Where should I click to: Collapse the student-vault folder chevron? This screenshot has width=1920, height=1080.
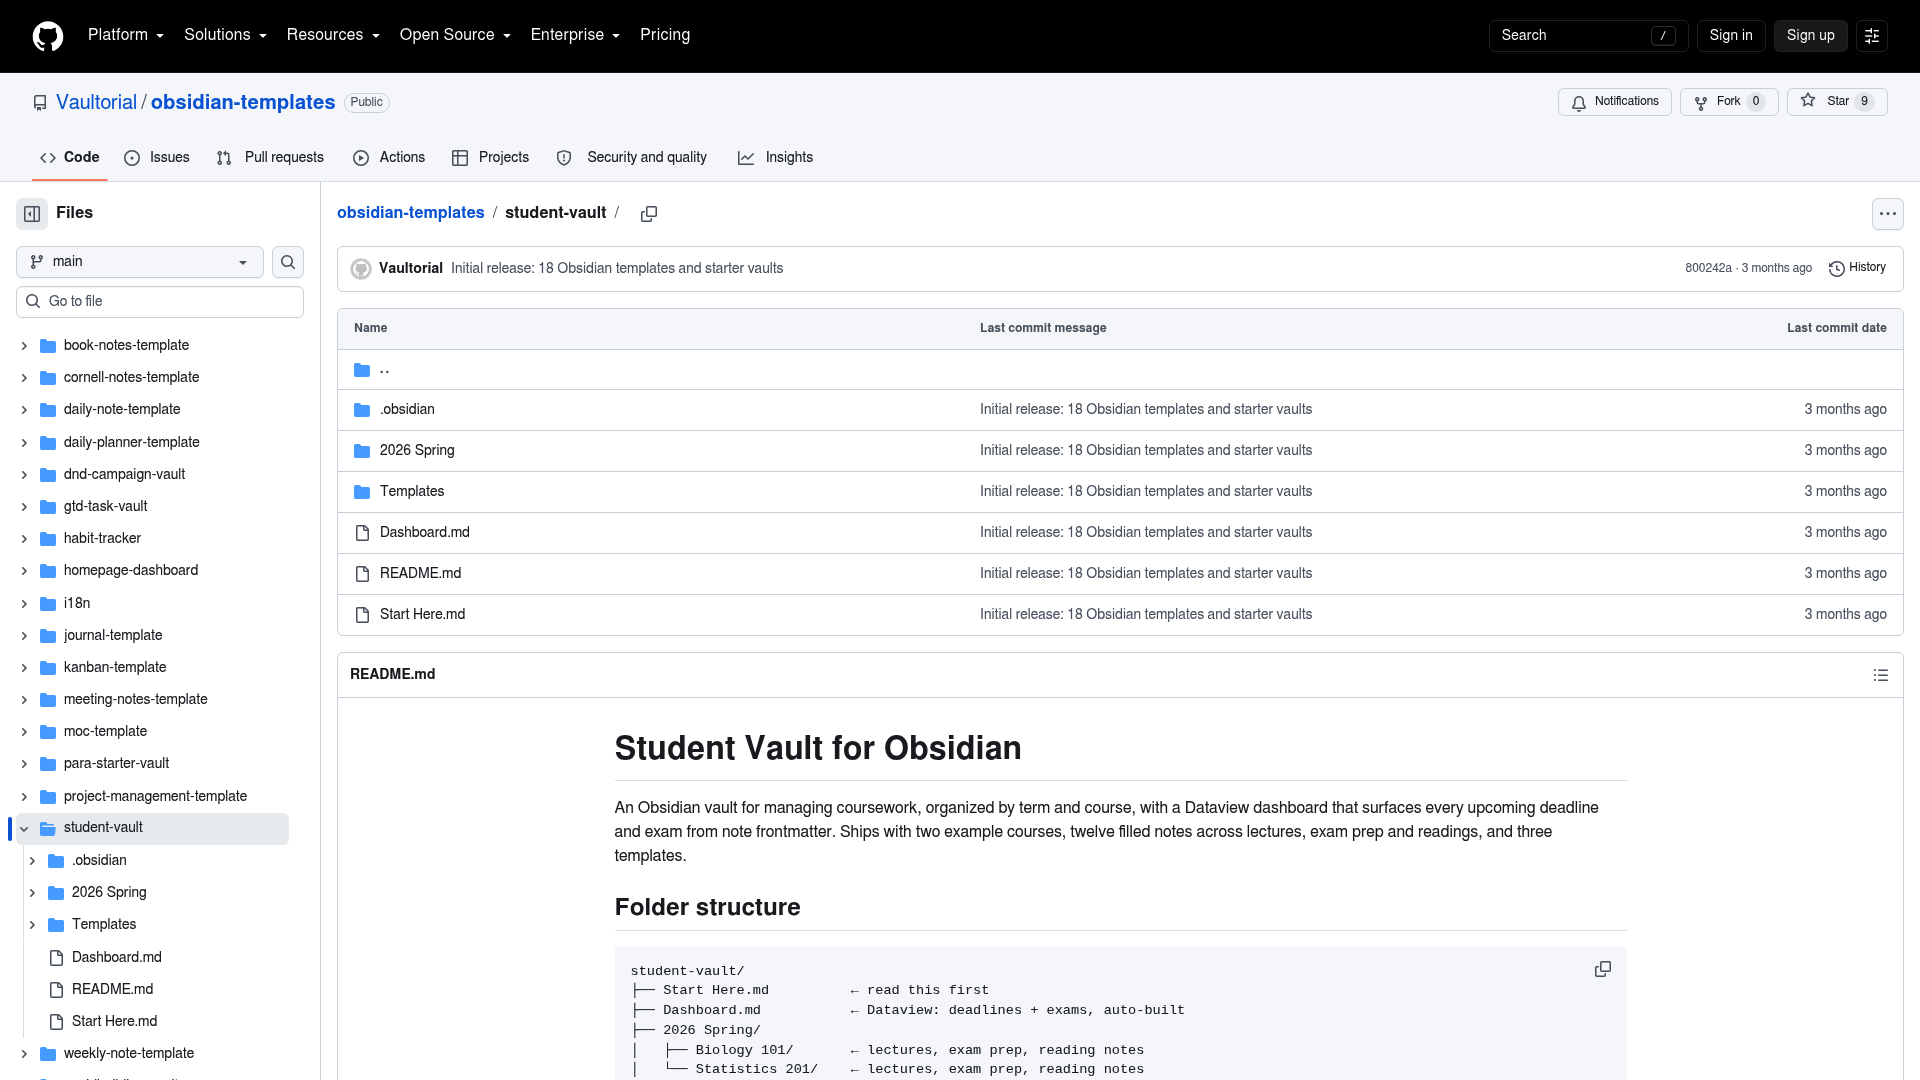pos(24,829)
